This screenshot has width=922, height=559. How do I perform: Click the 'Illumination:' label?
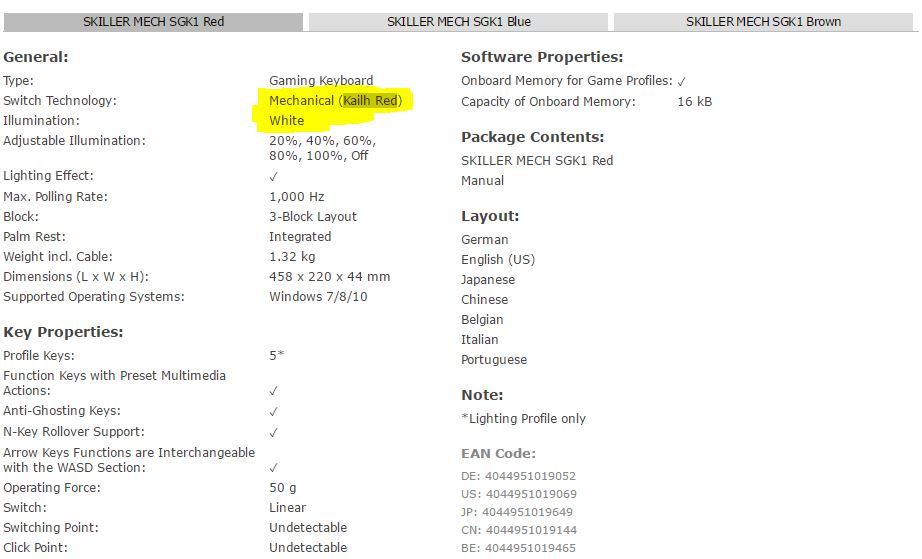[x=41, y=120]
